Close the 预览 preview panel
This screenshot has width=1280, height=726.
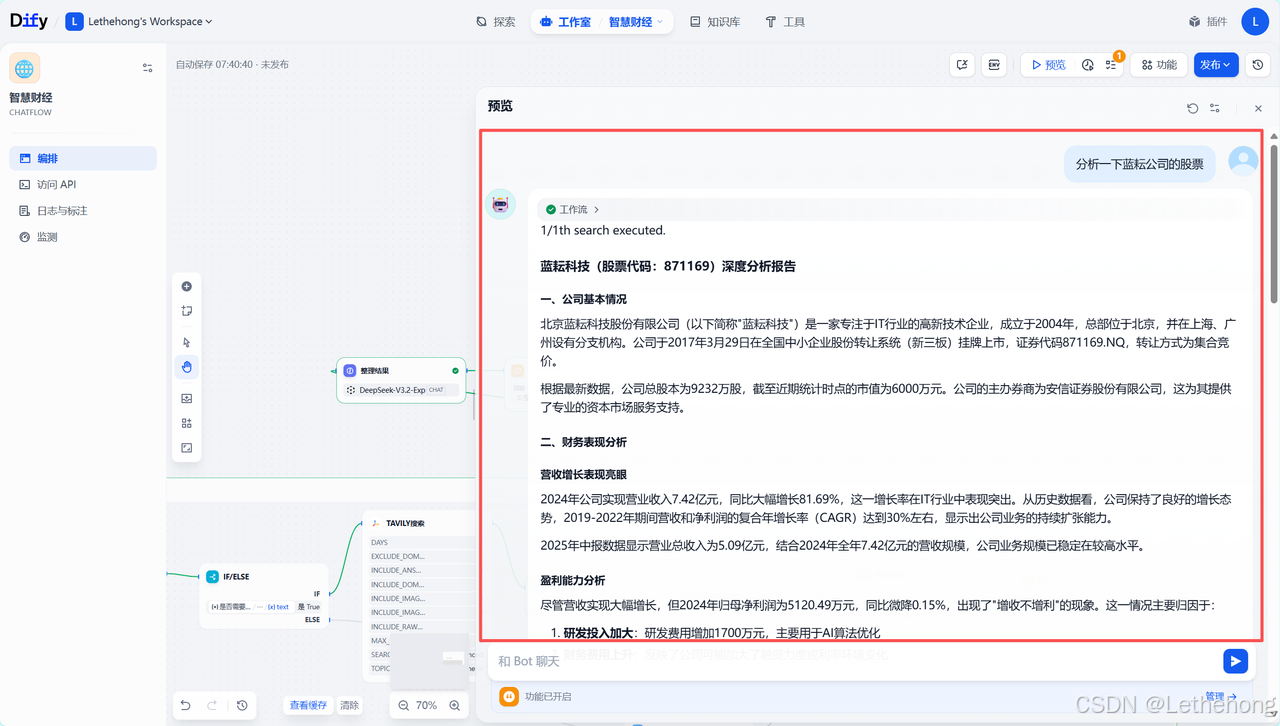pyautogui.click(x=1258, y=108)
